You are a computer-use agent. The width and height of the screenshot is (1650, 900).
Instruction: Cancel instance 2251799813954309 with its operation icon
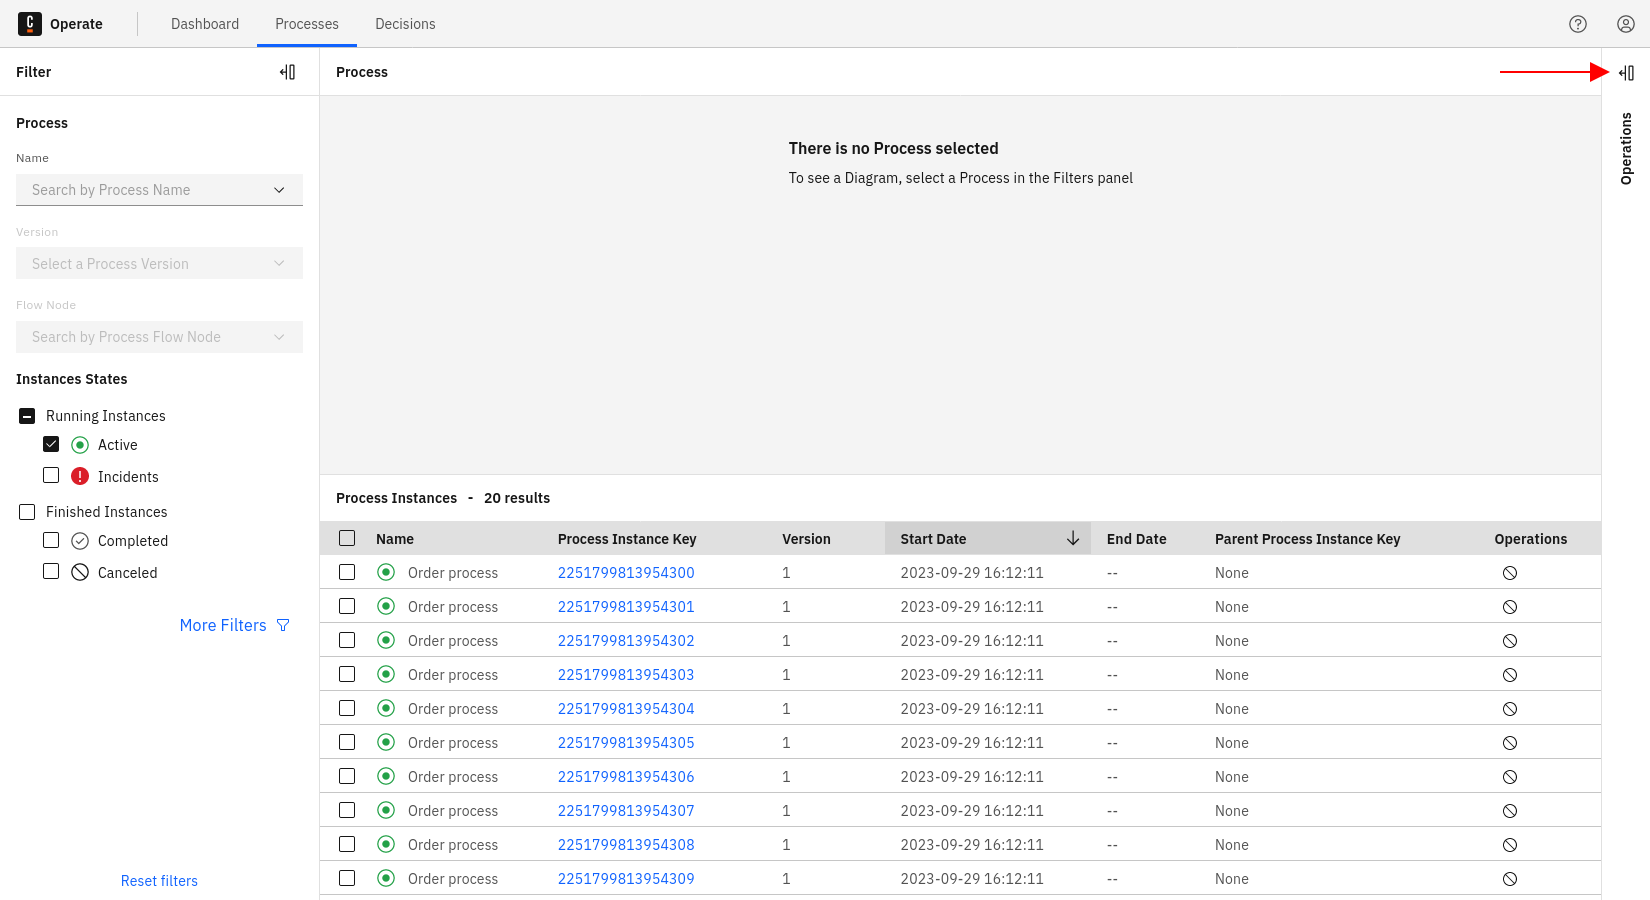(1510, 879)
